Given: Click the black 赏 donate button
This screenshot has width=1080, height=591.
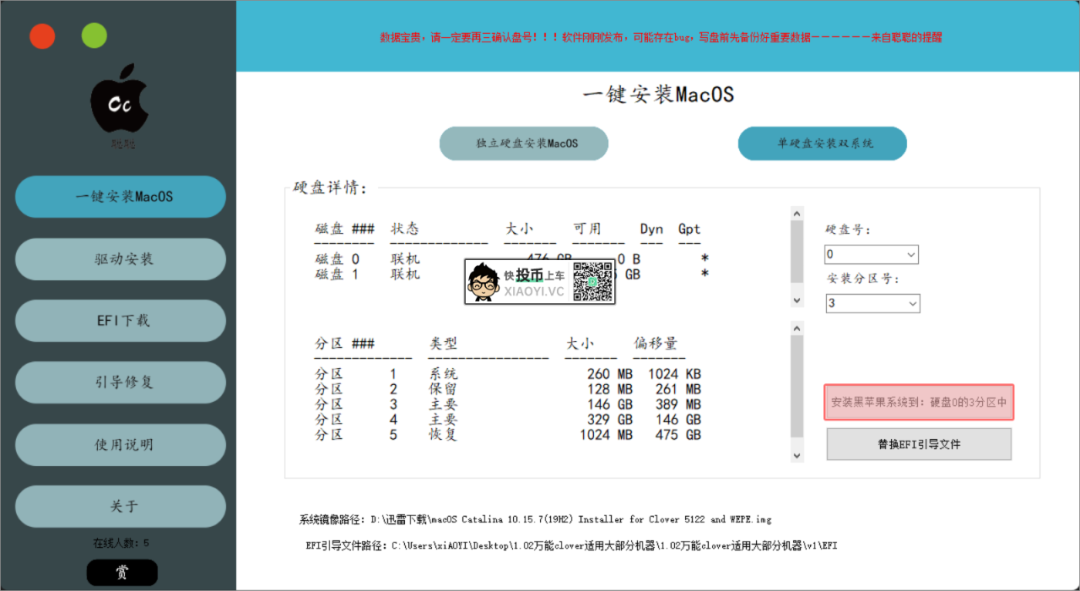Looking at the screenshot, I should (x=122, y=572).
